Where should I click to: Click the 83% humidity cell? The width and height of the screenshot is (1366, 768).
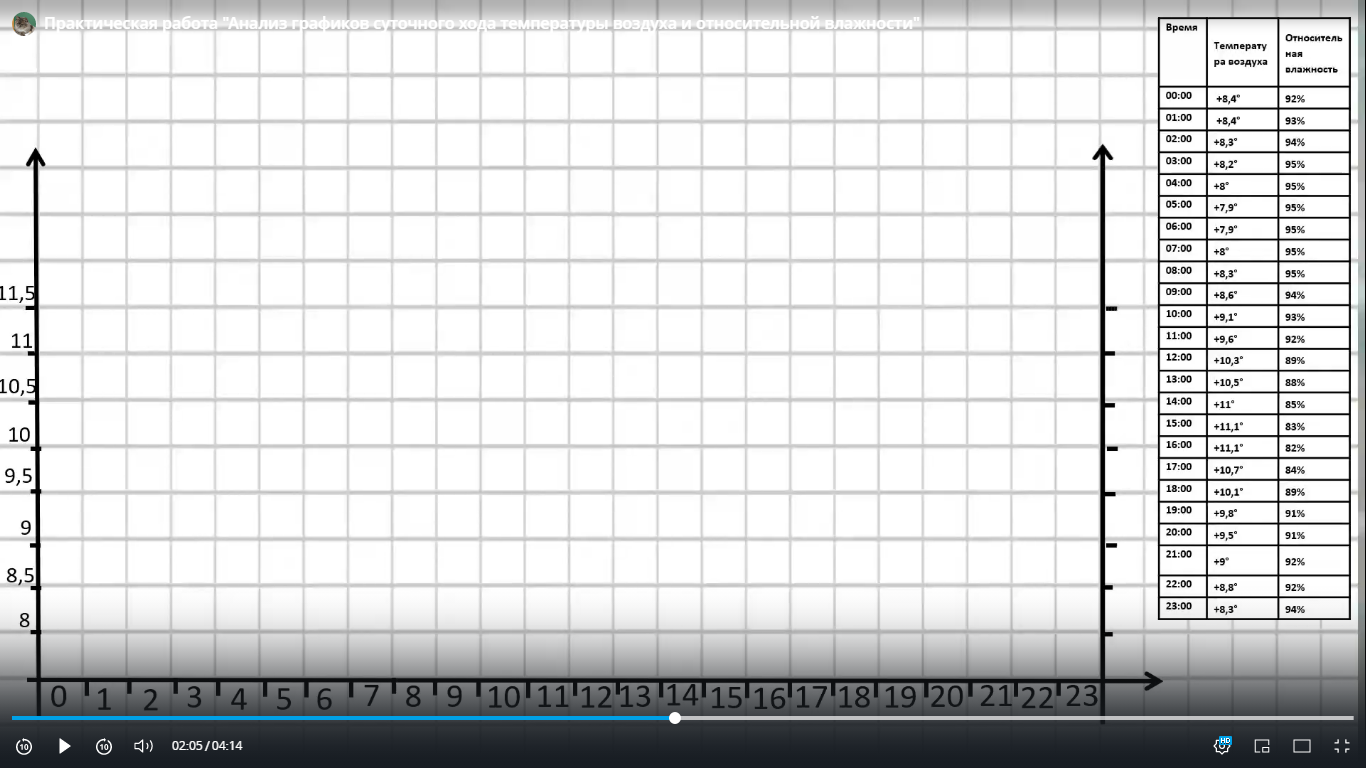point(1314,426)
